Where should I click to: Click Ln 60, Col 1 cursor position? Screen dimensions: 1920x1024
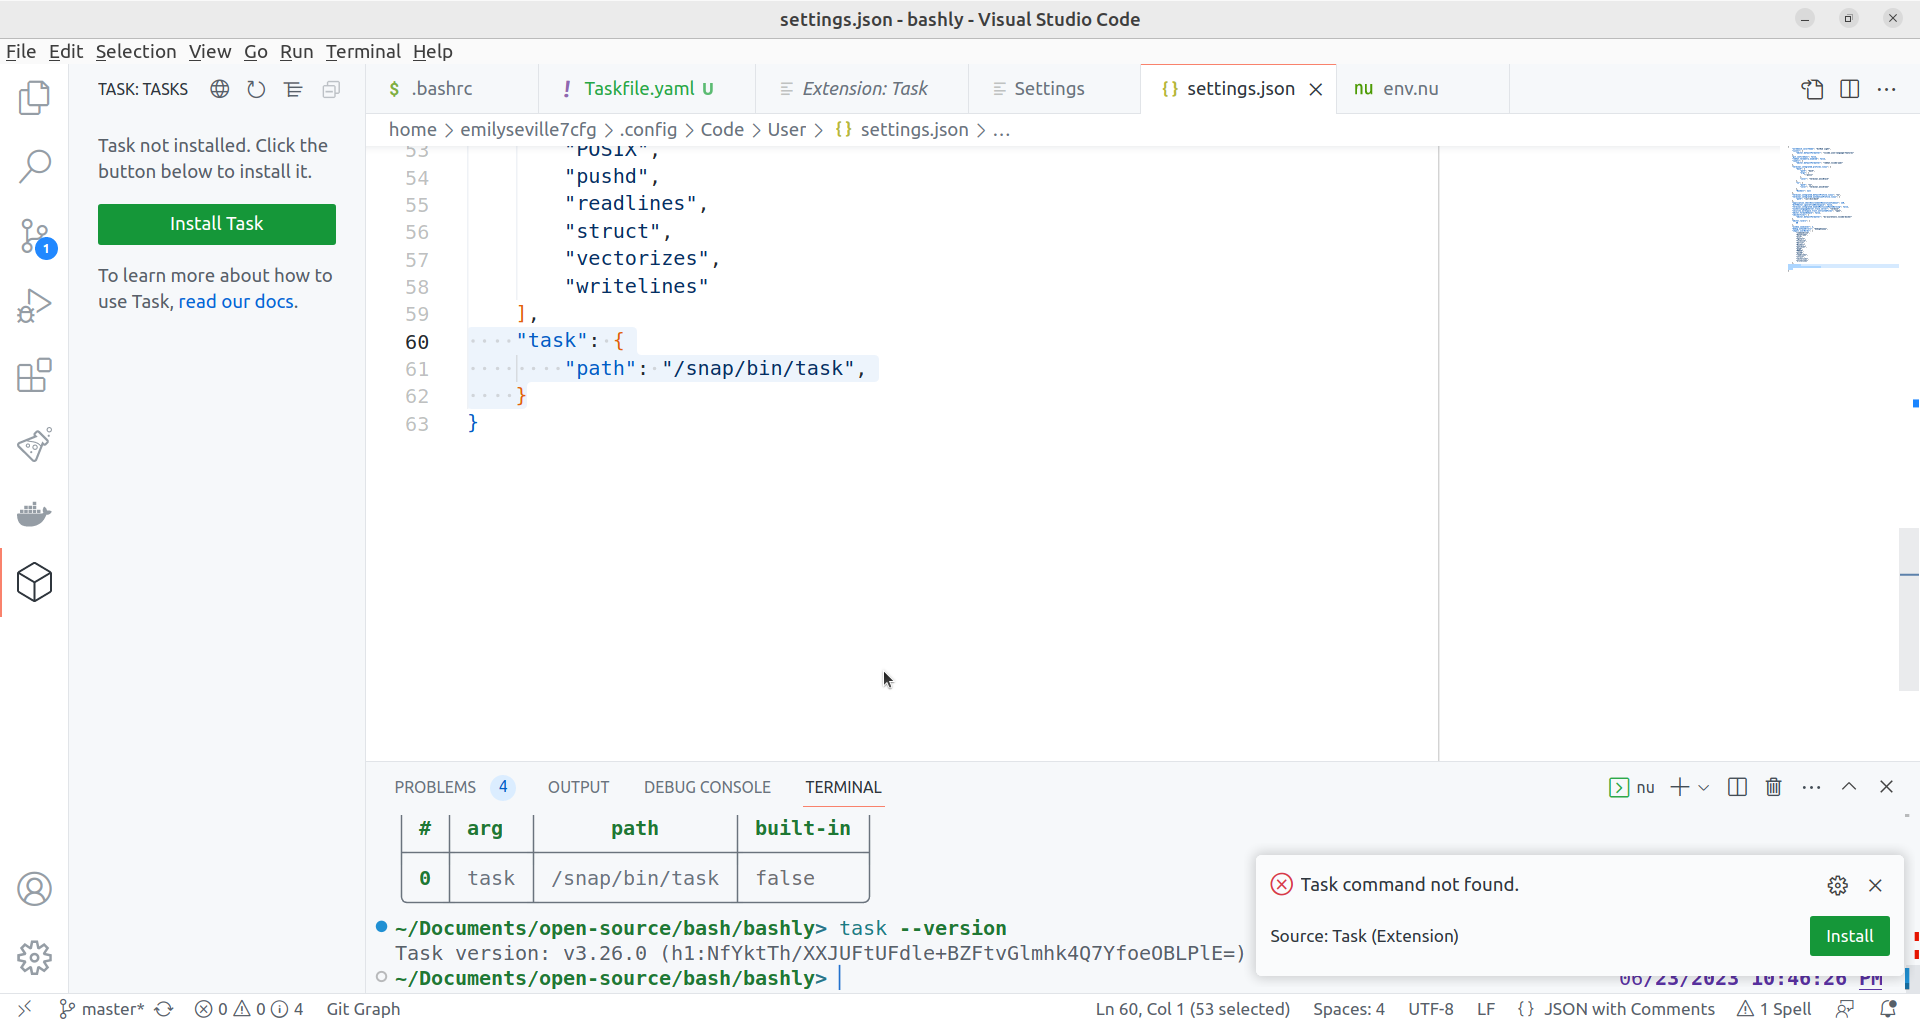click(x=1192, y=1009)
